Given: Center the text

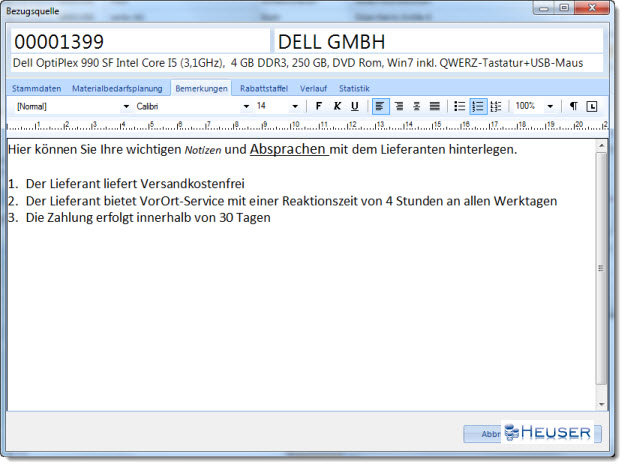Looking at the screenshot, I should point(417,106).
